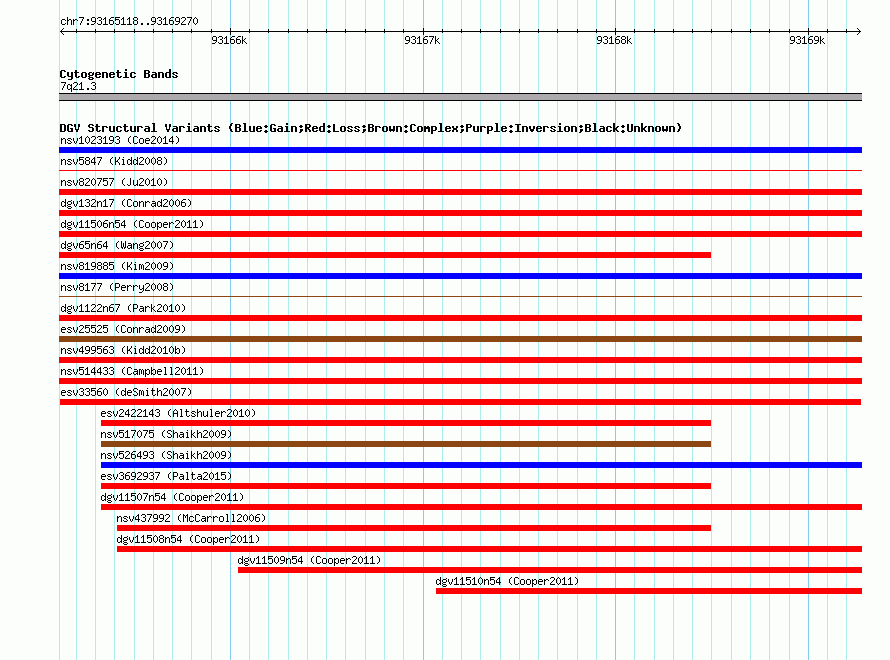Select the blue nsv526493 gain bar
Screen dimensions: 890x660
[x=481, y=465]
